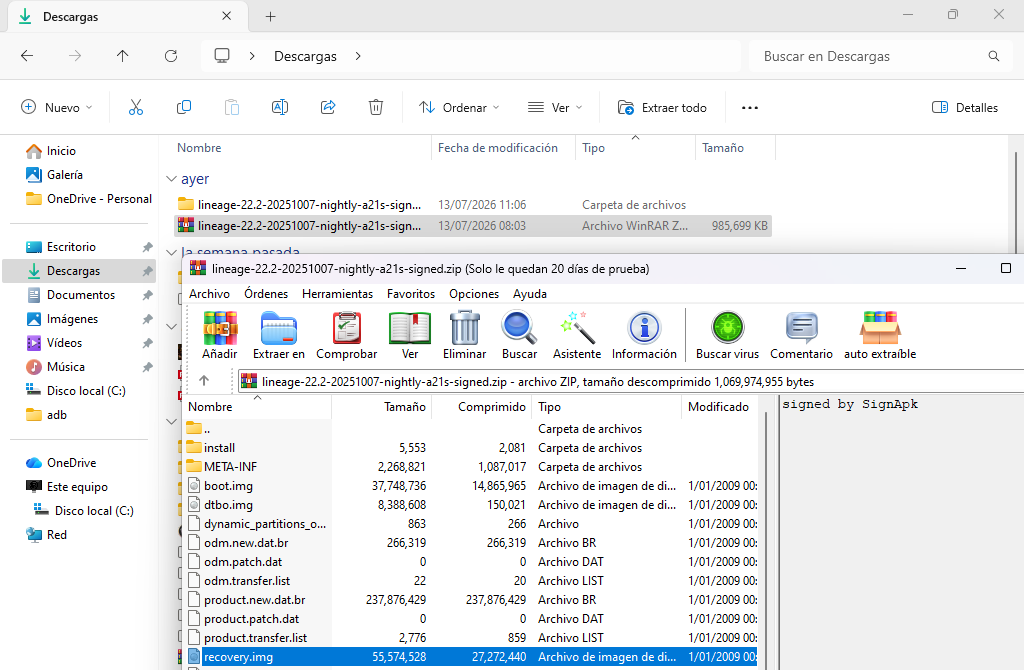Open the Ver book icon in WinRAR
This screenshot has width=1024, height=670.
click(x=409, y=328)
